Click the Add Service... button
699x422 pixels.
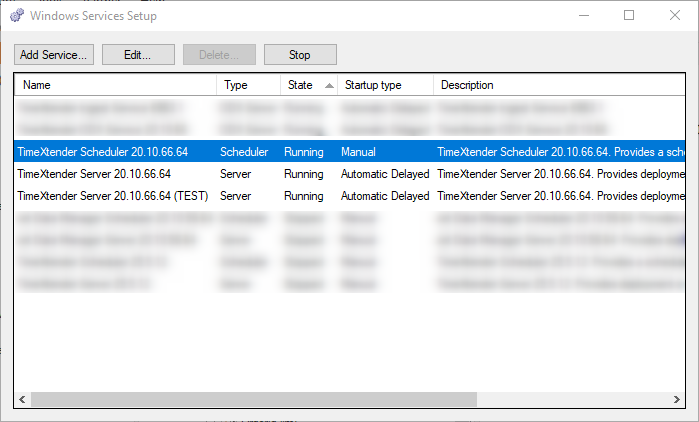[53, 54]
